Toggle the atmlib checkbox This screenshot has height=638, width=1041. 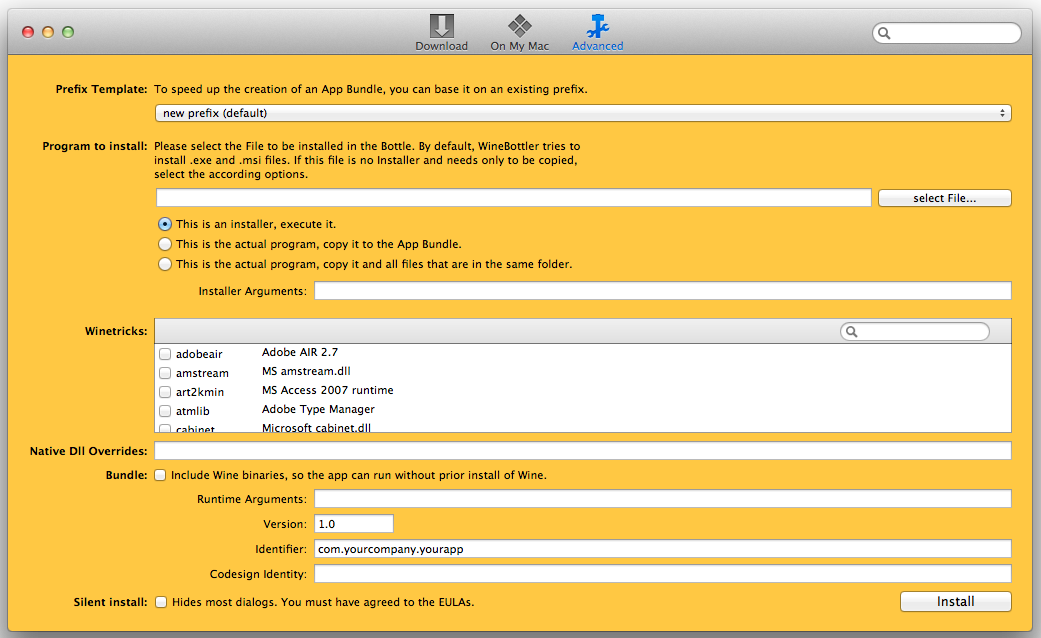[x=165, y=411]
